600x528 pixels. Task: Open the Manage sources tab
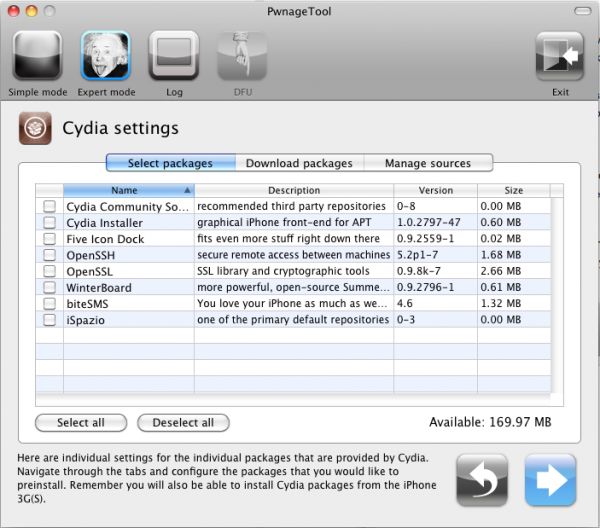click(x=428, y=163)
